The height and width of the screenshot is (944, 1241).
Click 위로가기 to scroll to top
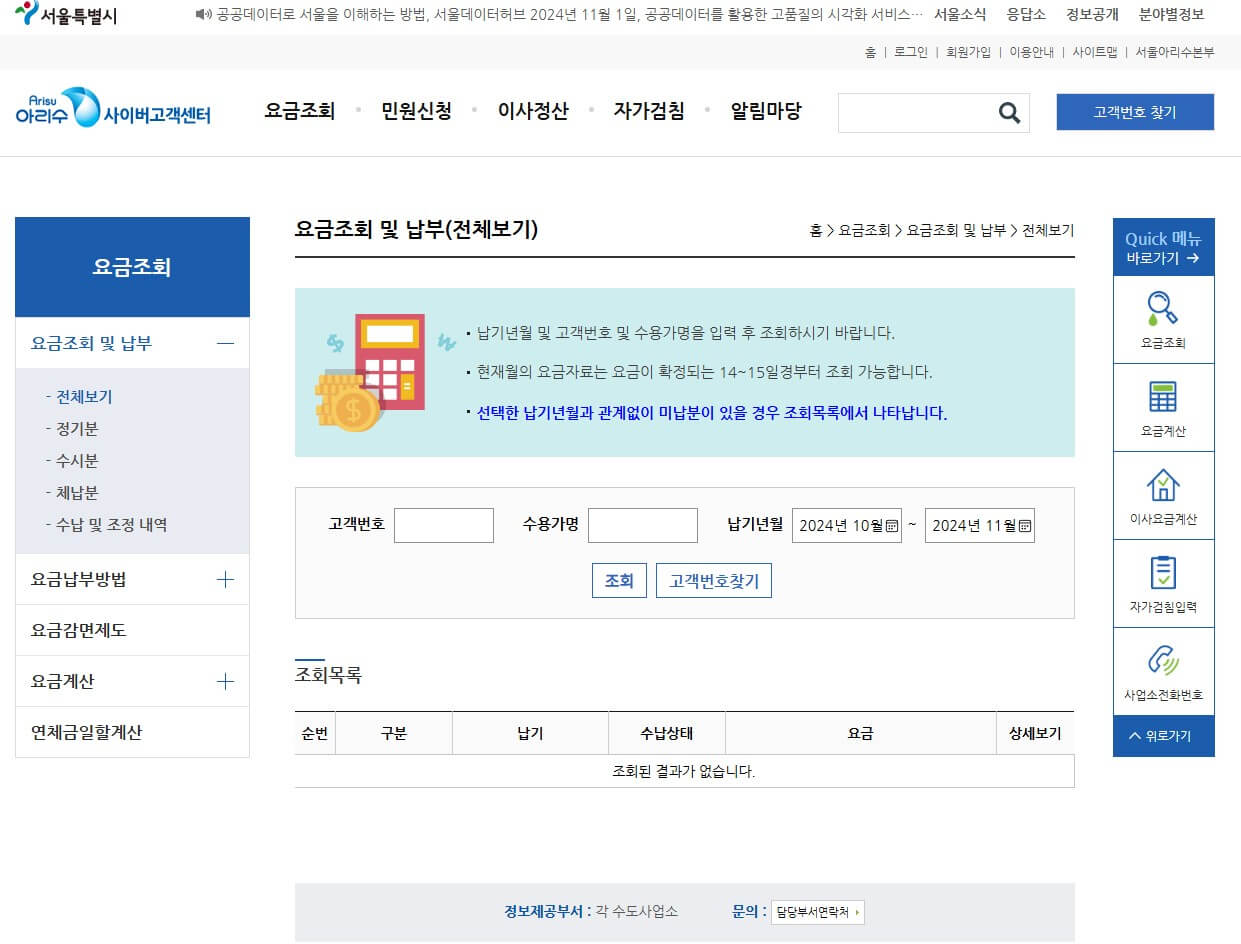[1163, 736]
